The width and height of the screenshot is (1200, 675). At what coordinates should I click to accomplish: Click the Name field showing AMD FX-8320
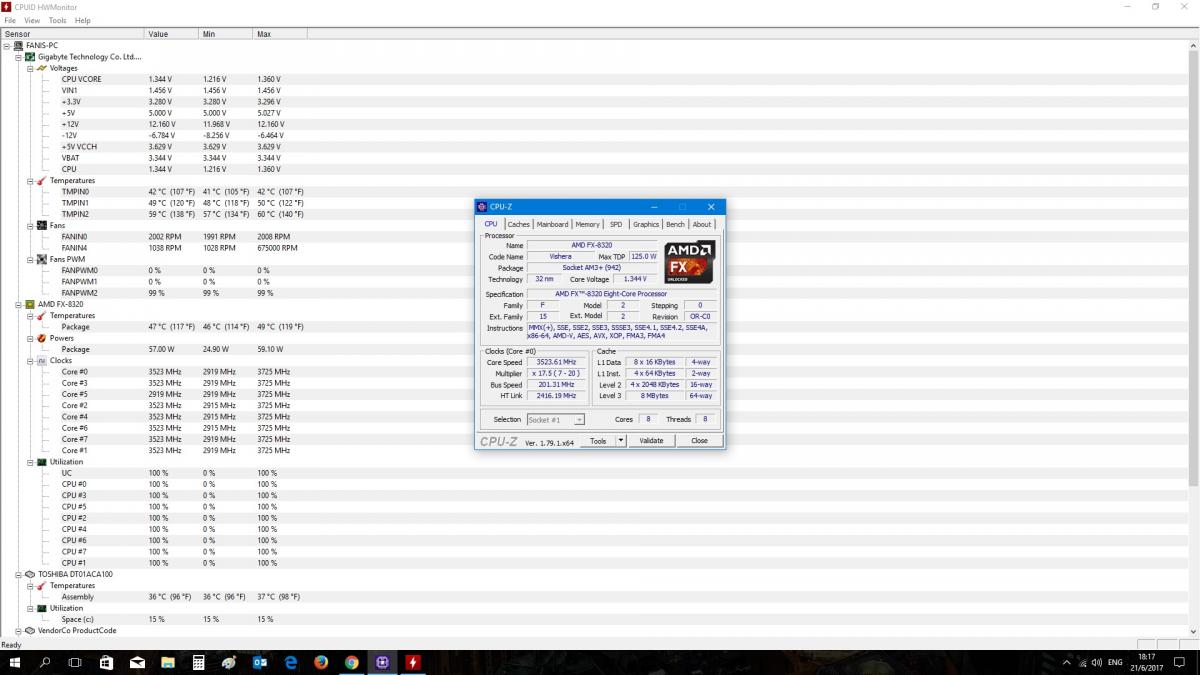point(592,245)
